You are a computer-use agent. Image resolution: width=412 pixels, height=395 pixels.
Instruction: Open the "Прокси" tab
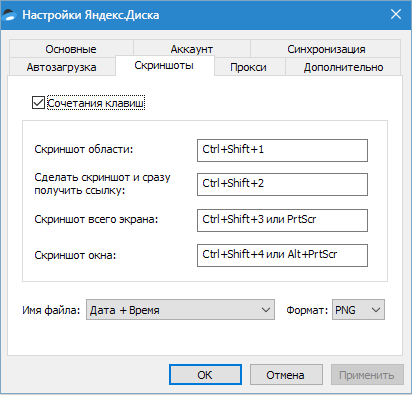[249, 67]
